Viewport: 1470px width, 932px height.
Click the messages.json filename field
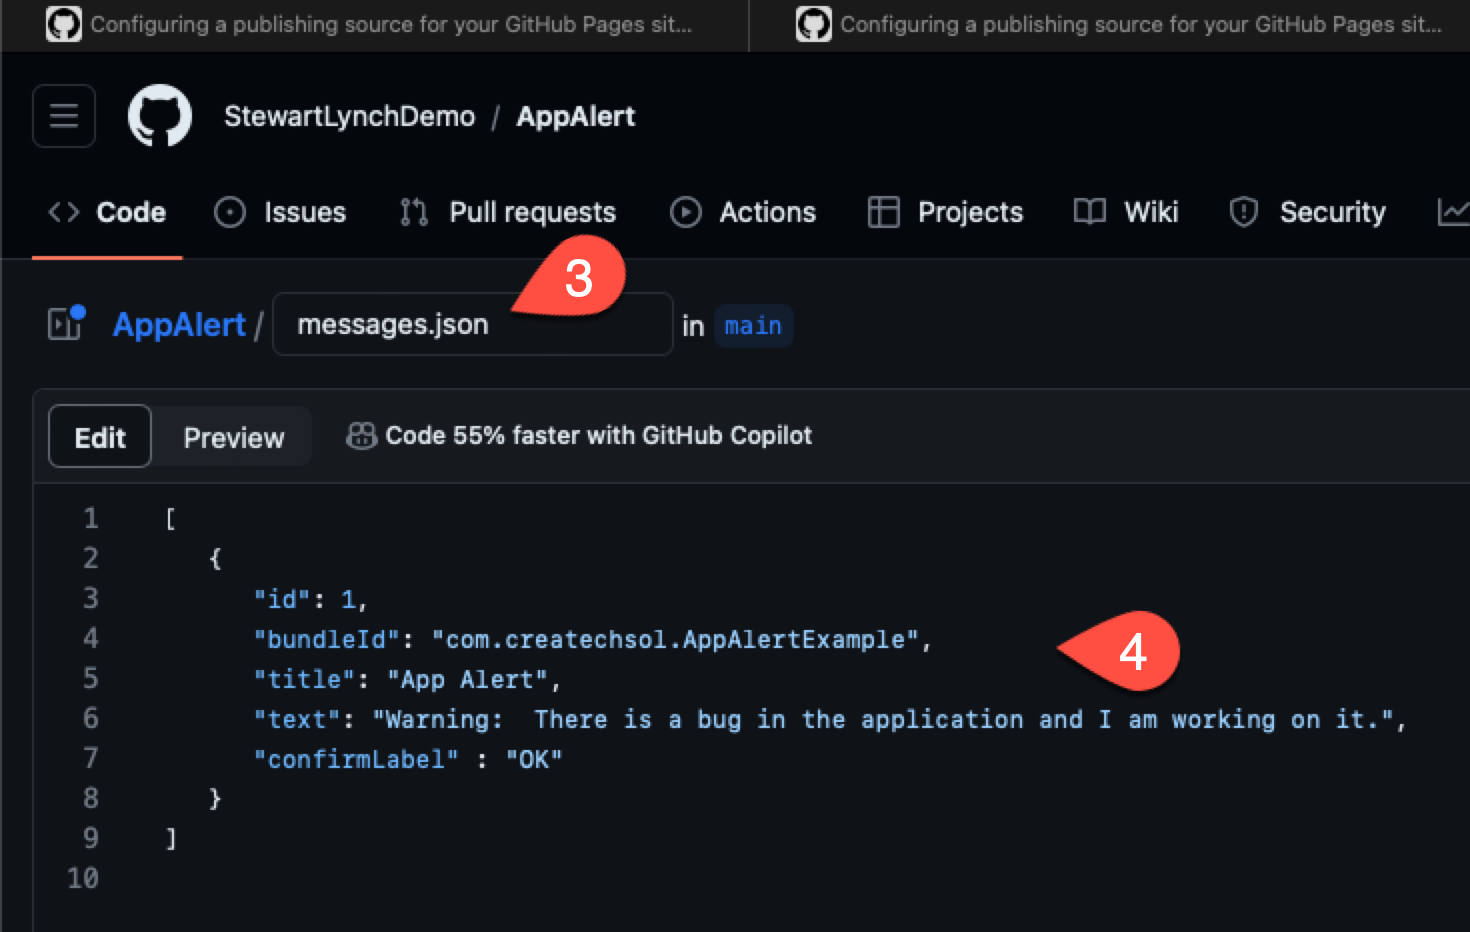tap(472, 324)
